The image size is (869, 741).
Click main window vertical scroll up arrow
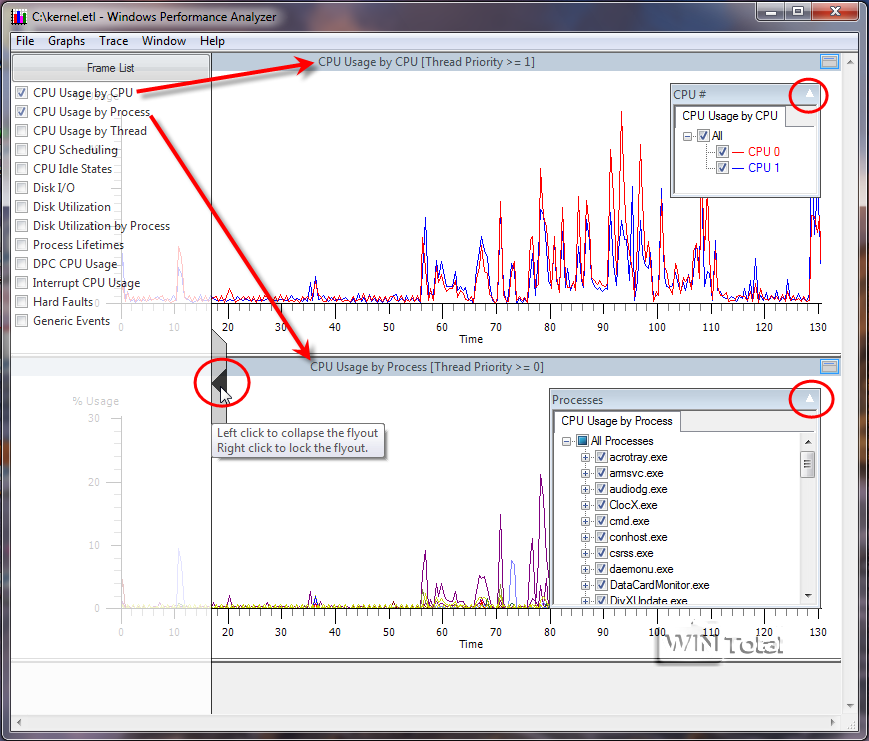850,62
